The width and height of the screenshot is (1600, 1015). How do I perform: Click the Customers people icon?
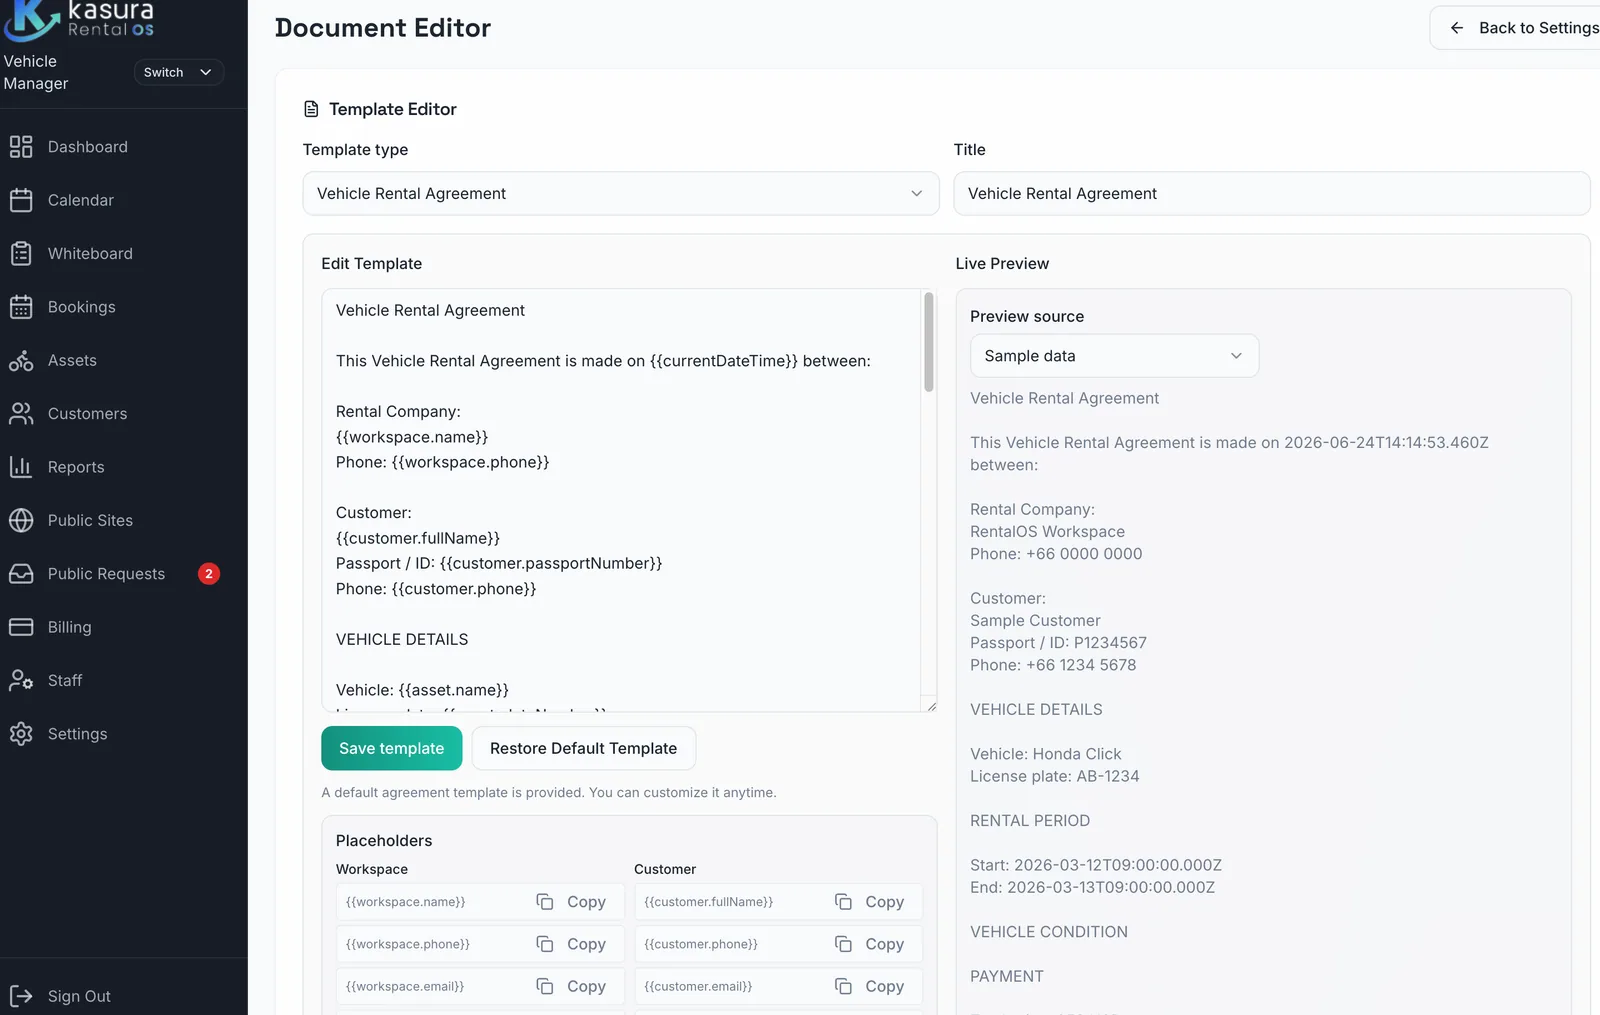[x=21, y=414]
